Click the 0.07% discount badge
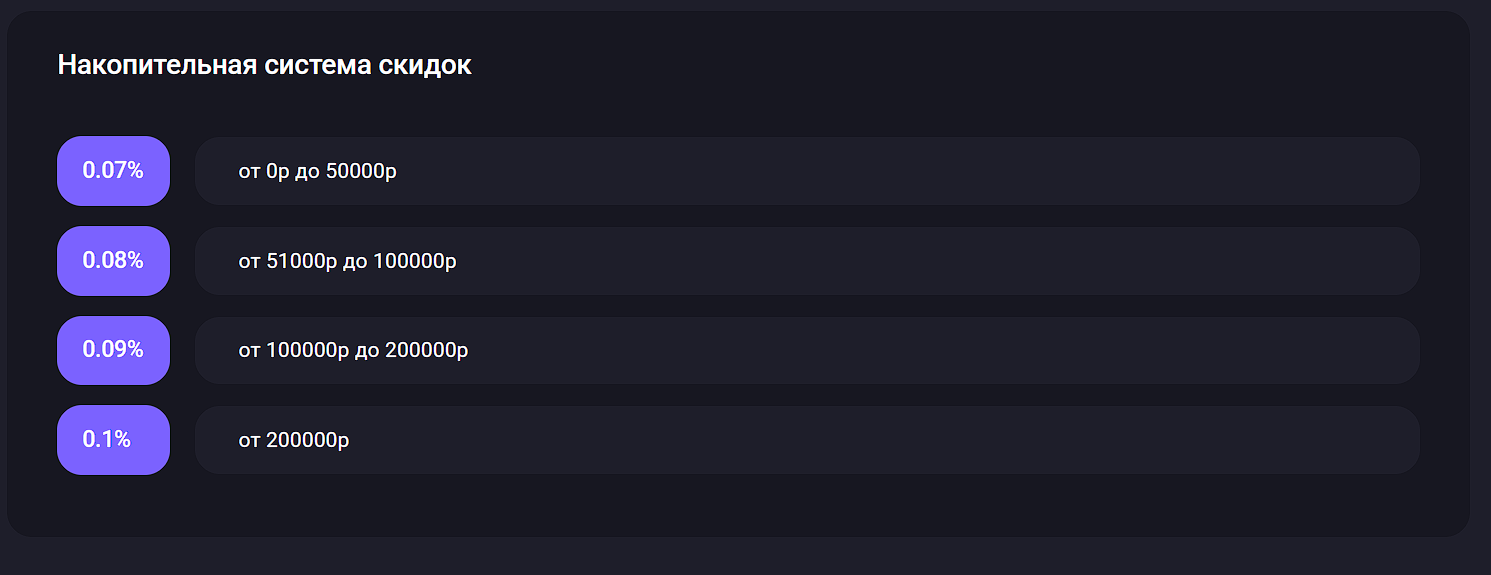 [113, 171]
